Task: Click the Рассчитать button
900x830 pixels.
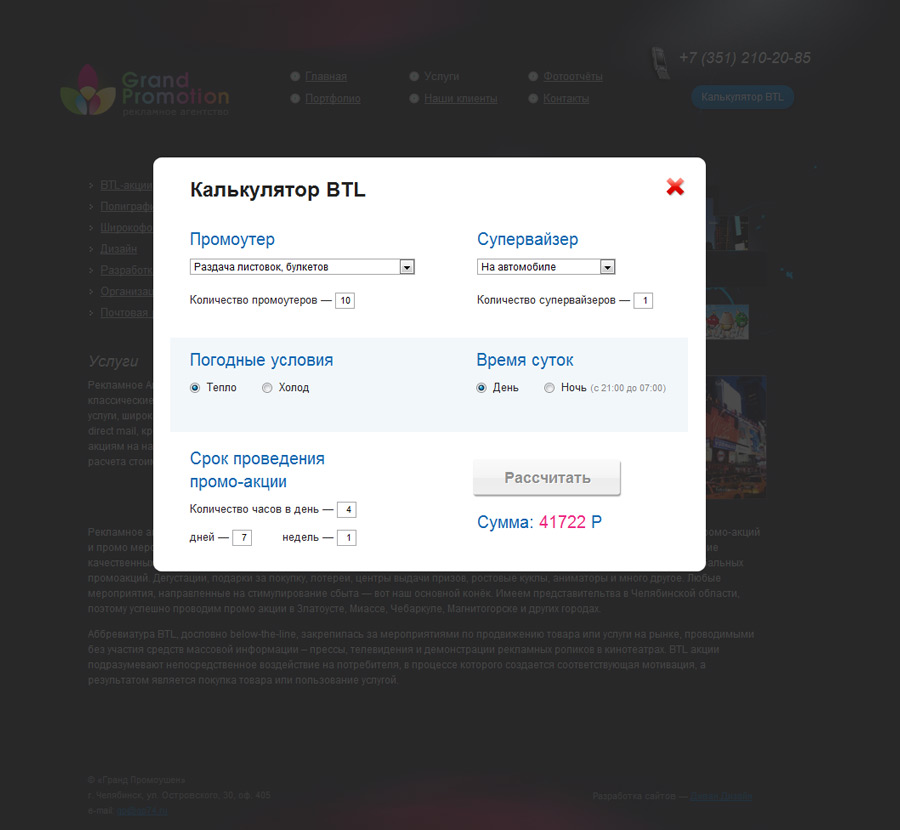Action: point(547,478)
